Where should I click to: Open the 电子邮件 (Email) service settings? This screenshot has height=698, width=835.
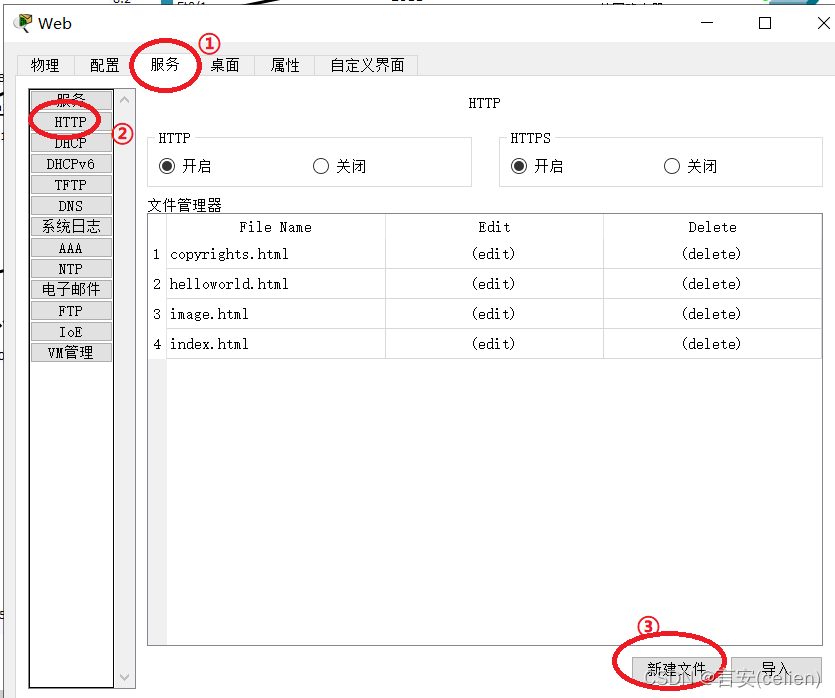click(70, 289)
